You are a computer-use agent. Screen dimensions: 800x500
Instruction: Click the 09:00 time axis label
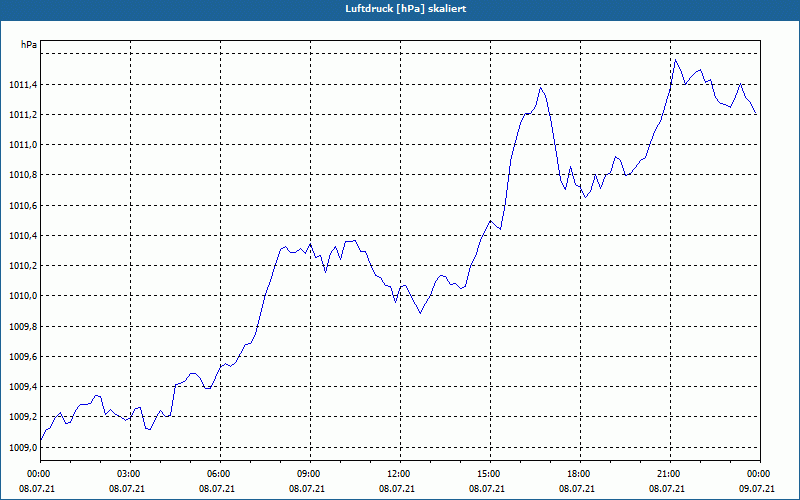click(310, 474)
